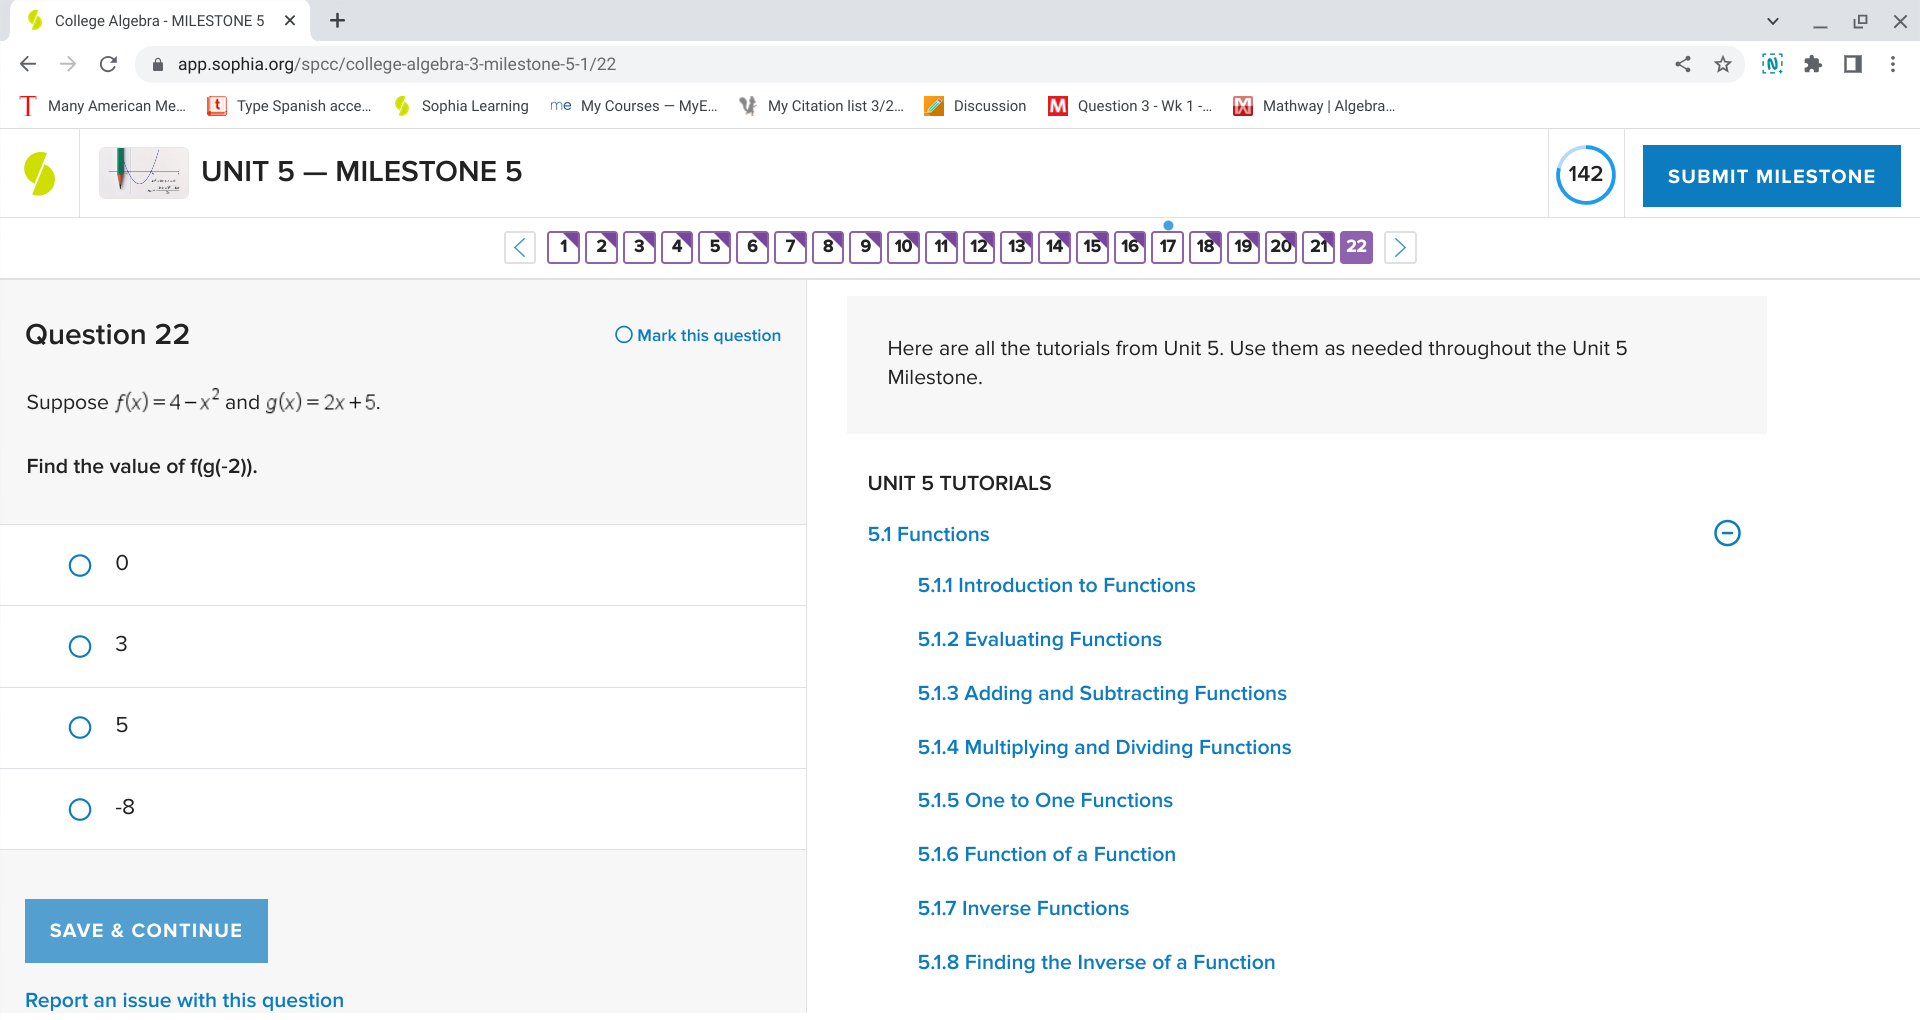Open the tab search dropdown arrow

1772,21
